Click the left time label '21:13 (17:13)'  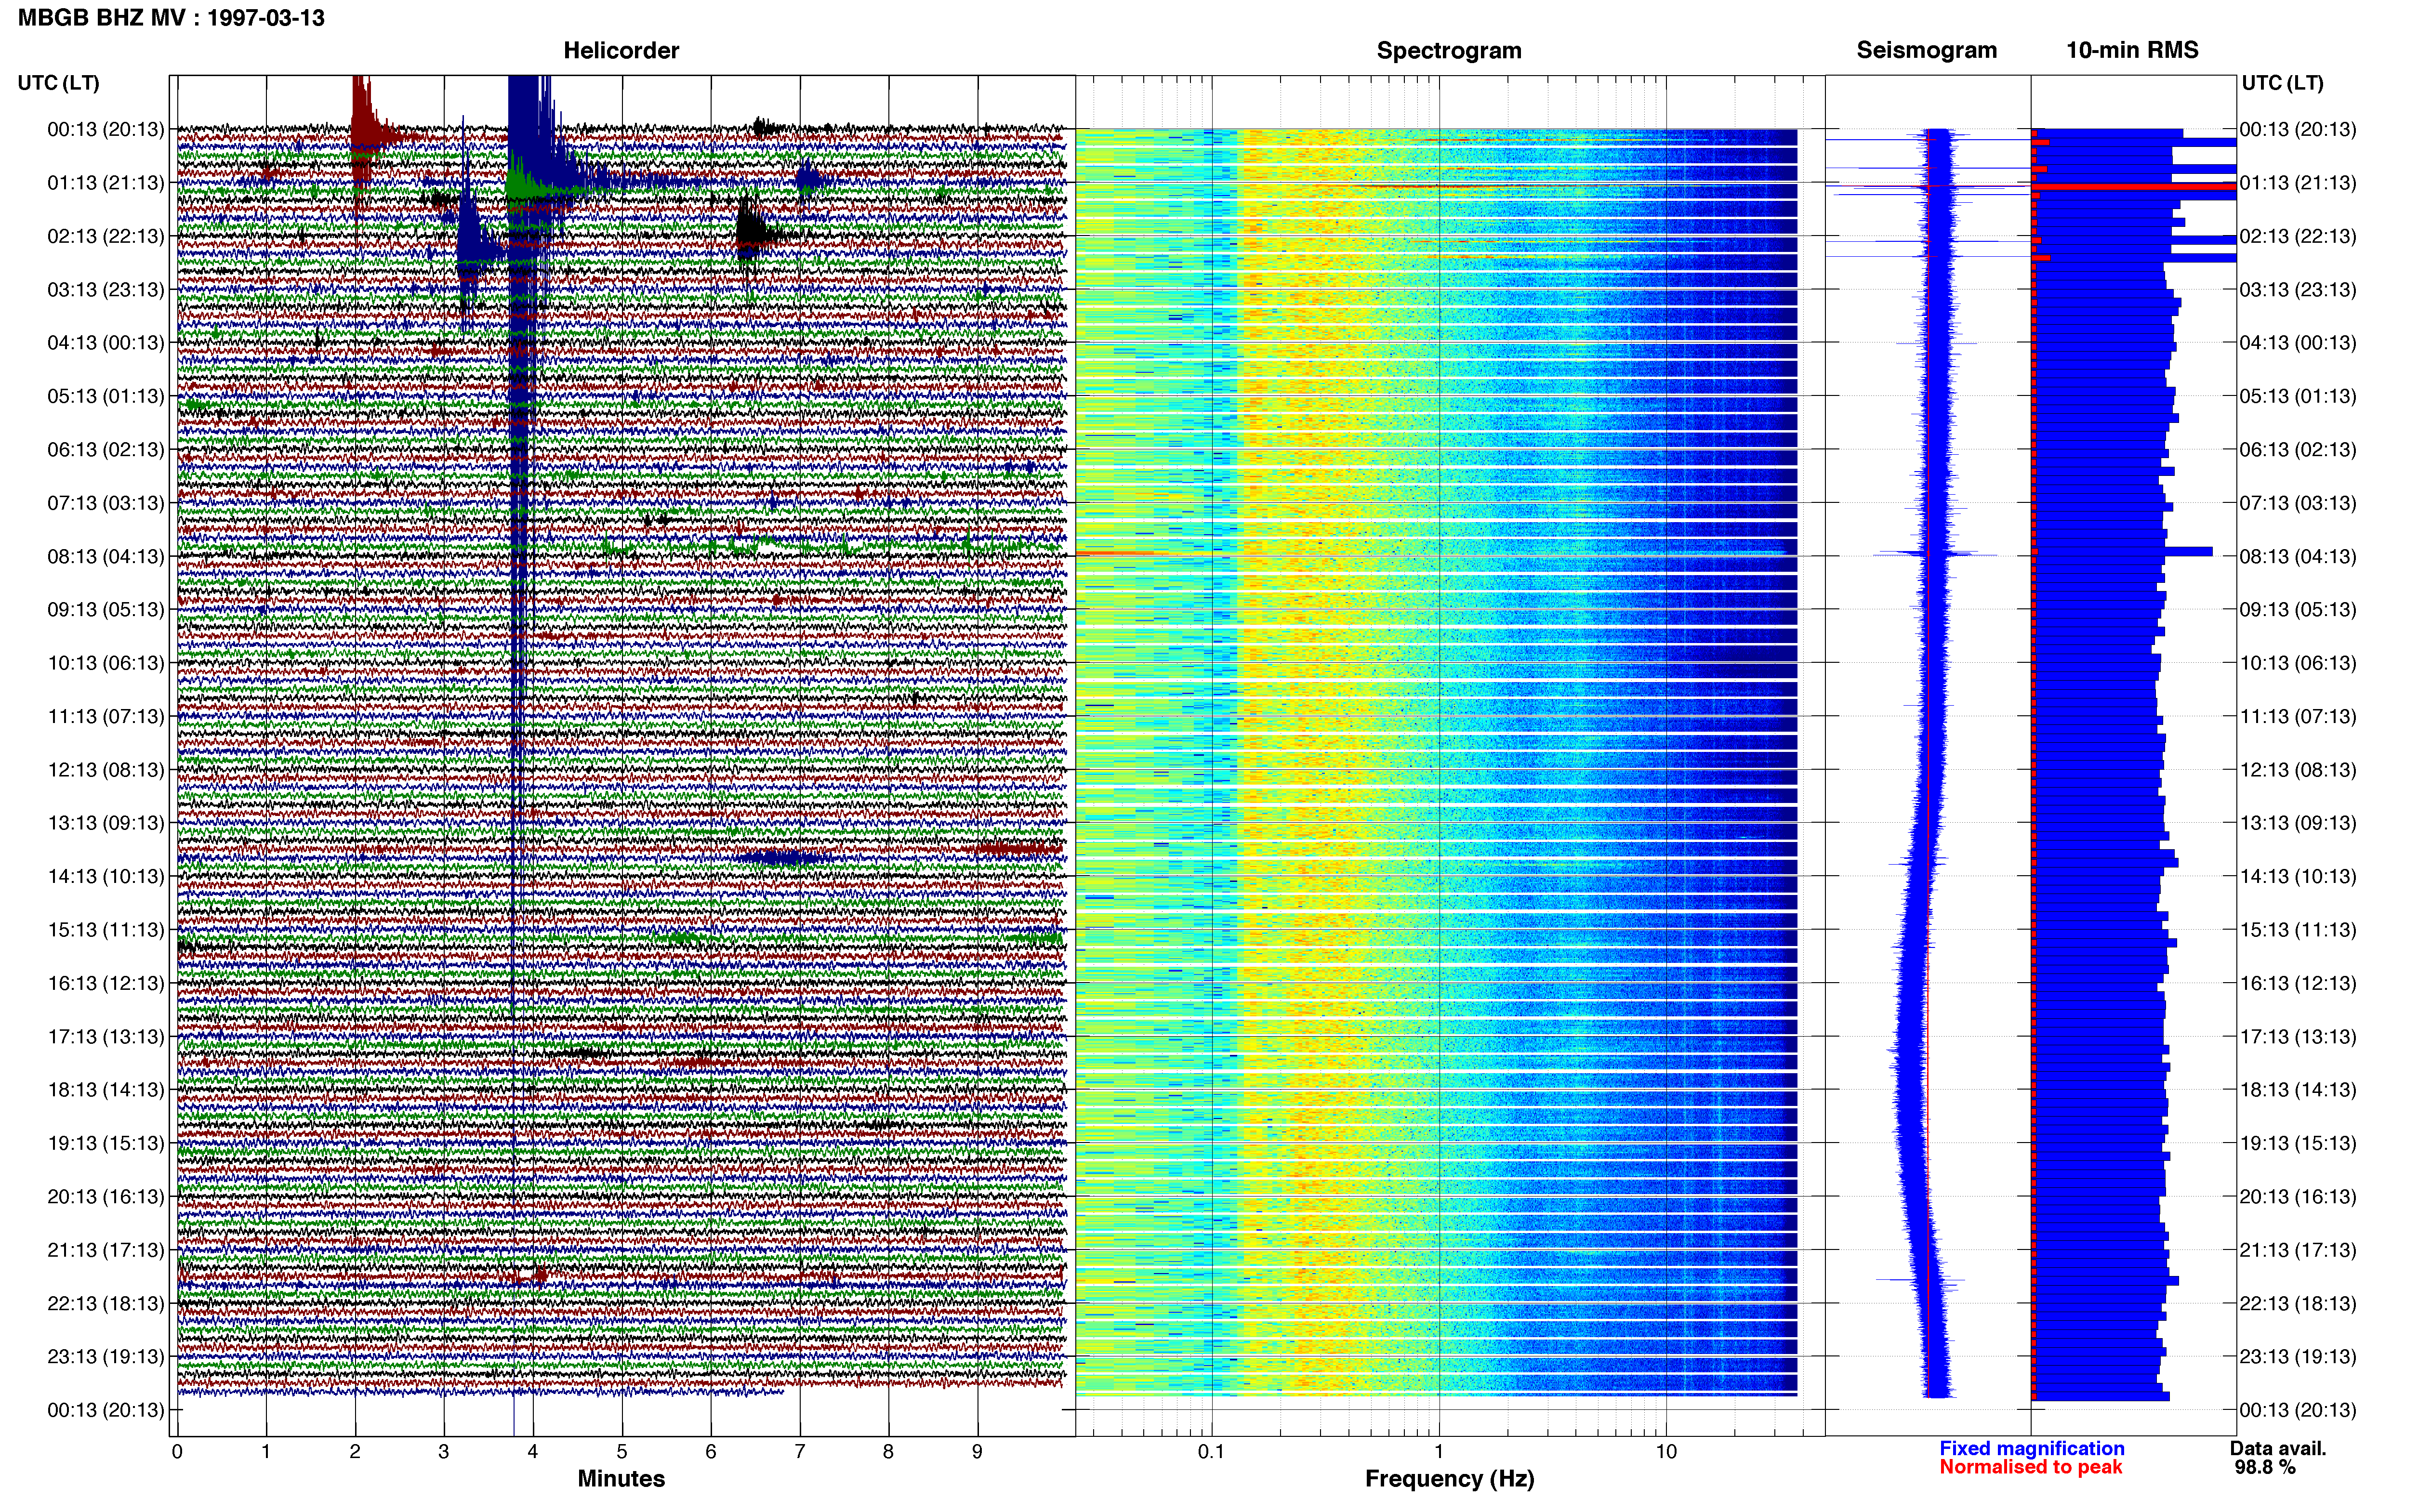click(106, 1250)
